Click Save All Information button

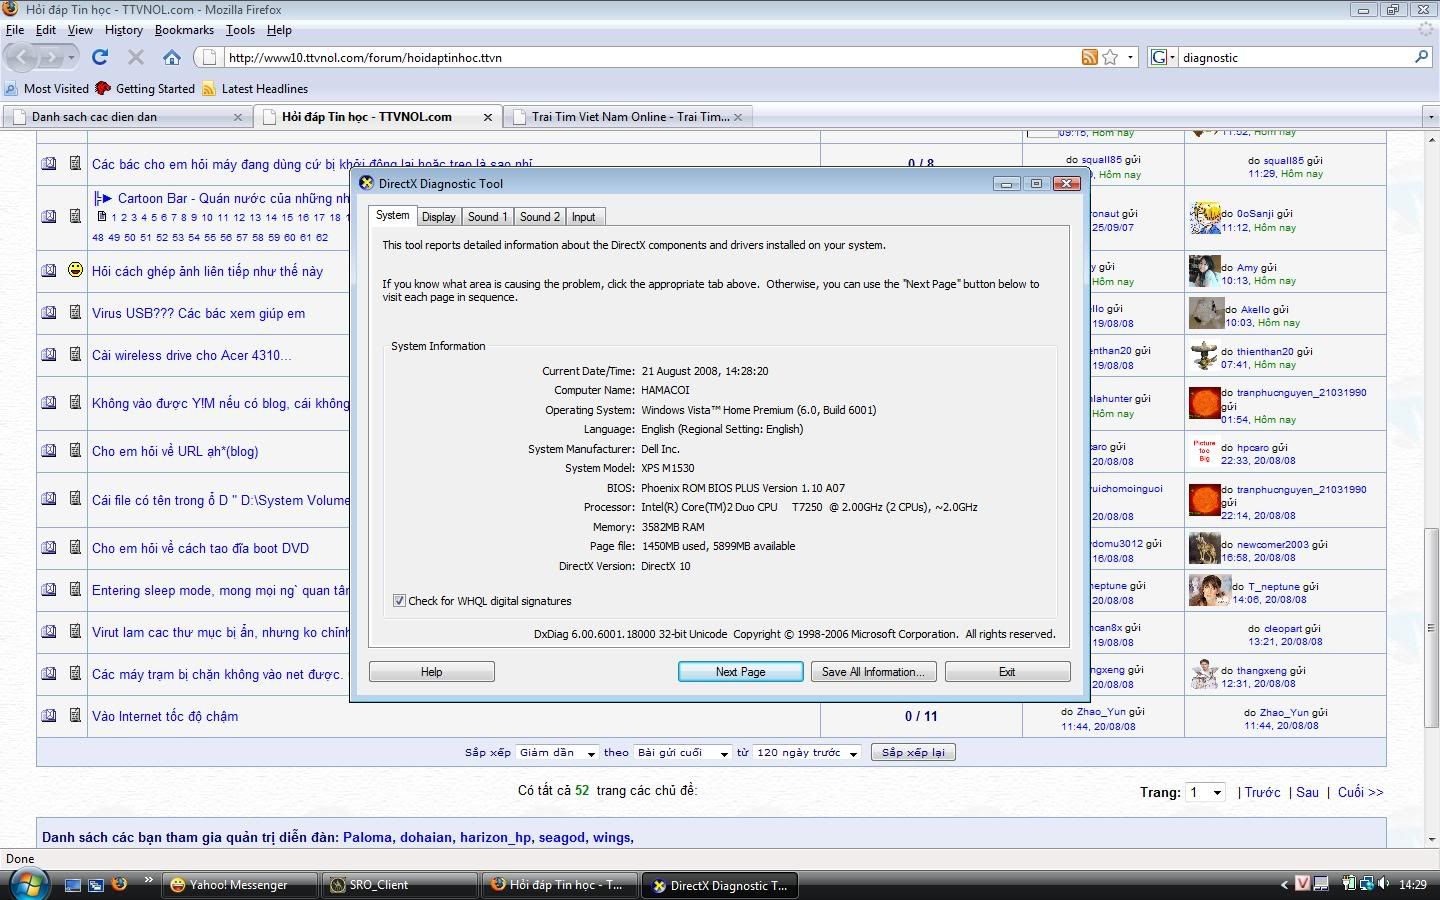coord(873,672)
